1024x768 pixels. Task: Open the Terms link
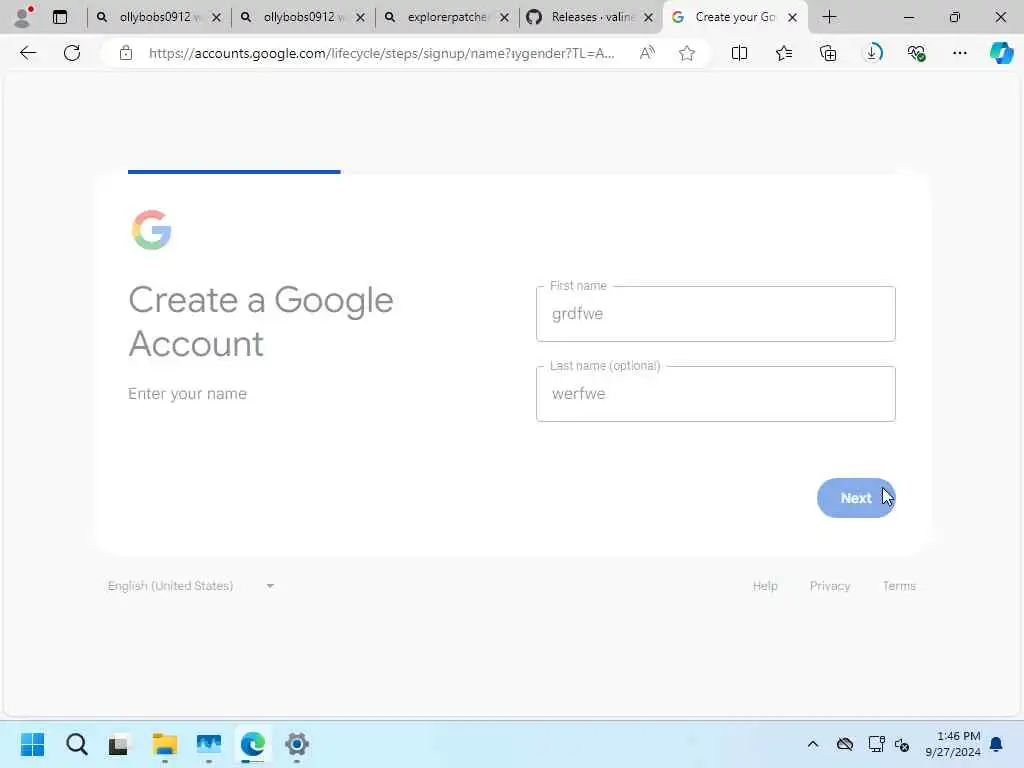click(899, 586)
